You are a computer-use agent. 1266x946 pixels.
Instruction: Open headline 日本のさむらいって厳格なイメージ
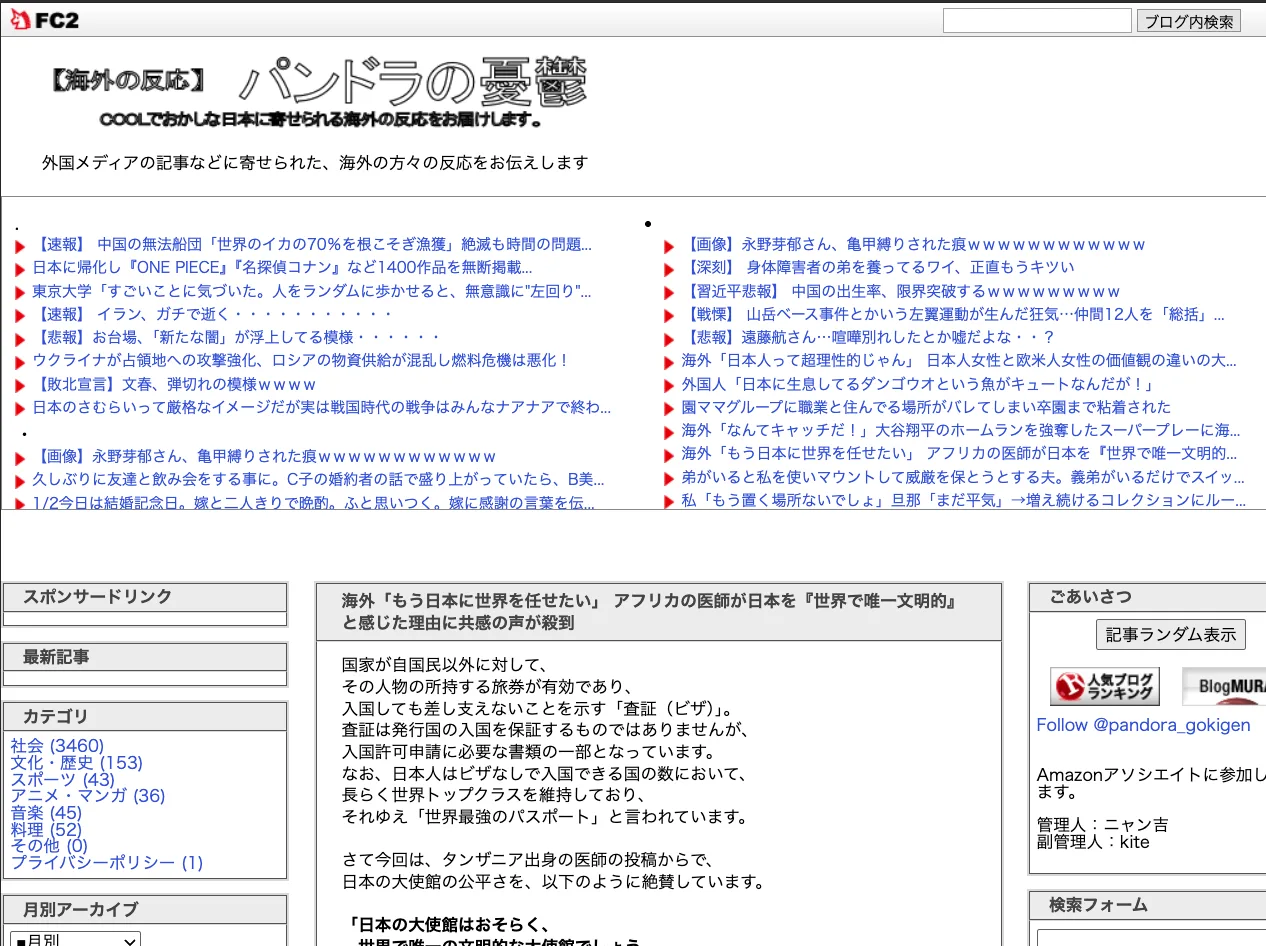coord(322,407)
